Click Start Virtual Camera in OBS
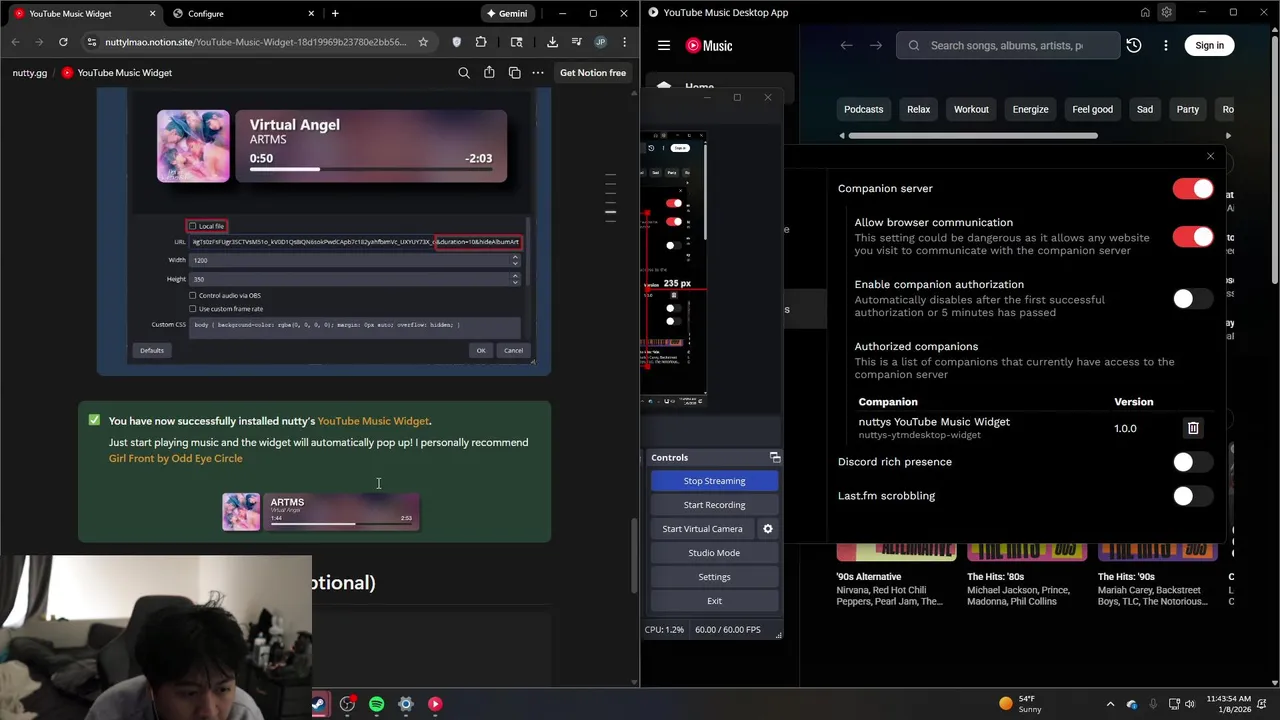The width and height of the screenshot is (1280, 720). (702, 529)
